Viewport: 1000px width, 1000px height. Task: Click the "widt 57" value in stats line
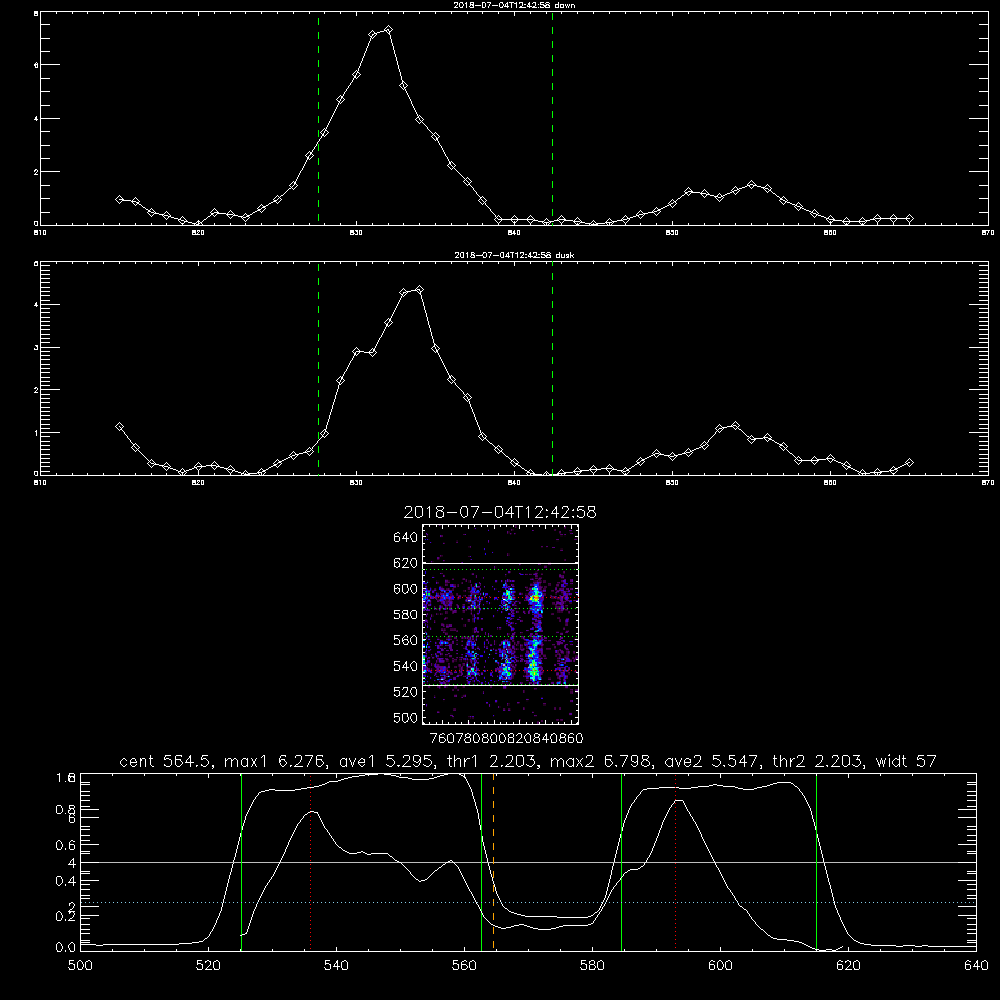pos(906,761)
